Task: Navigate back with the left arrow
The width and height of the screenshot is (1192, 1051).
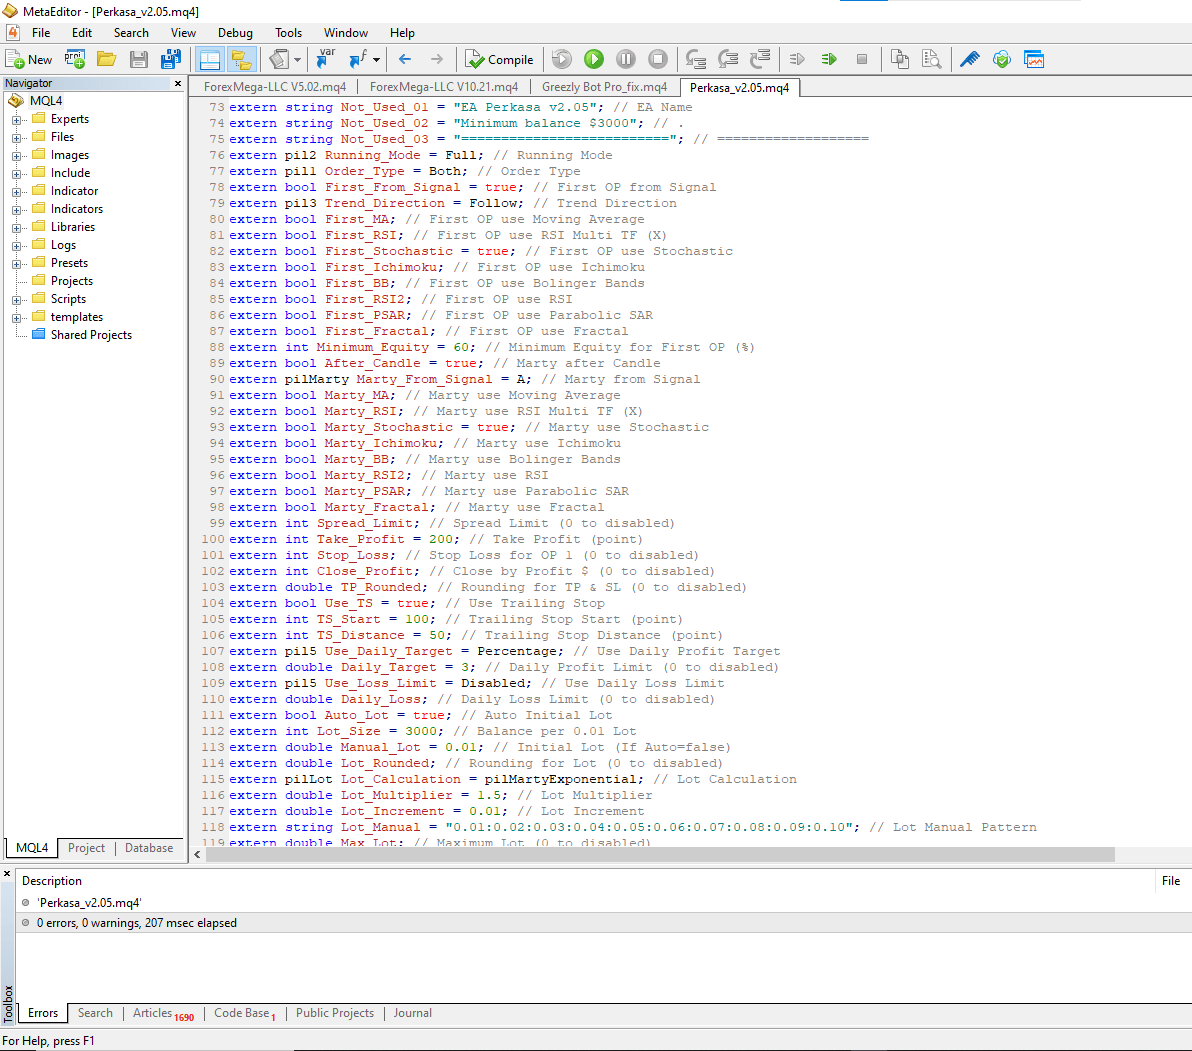Action: (404, 59)
